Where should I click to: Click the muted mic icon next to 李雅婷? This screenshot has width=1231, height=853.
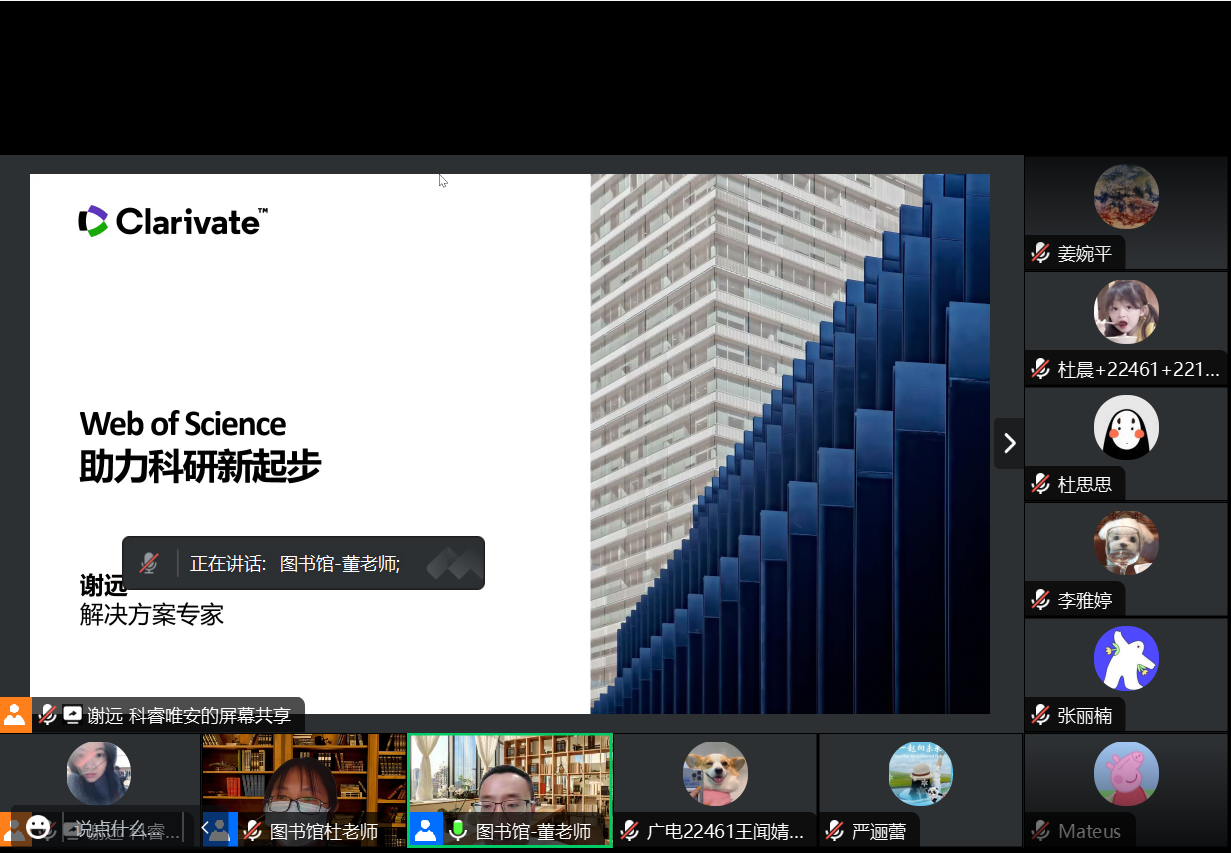coord(1041,600)
